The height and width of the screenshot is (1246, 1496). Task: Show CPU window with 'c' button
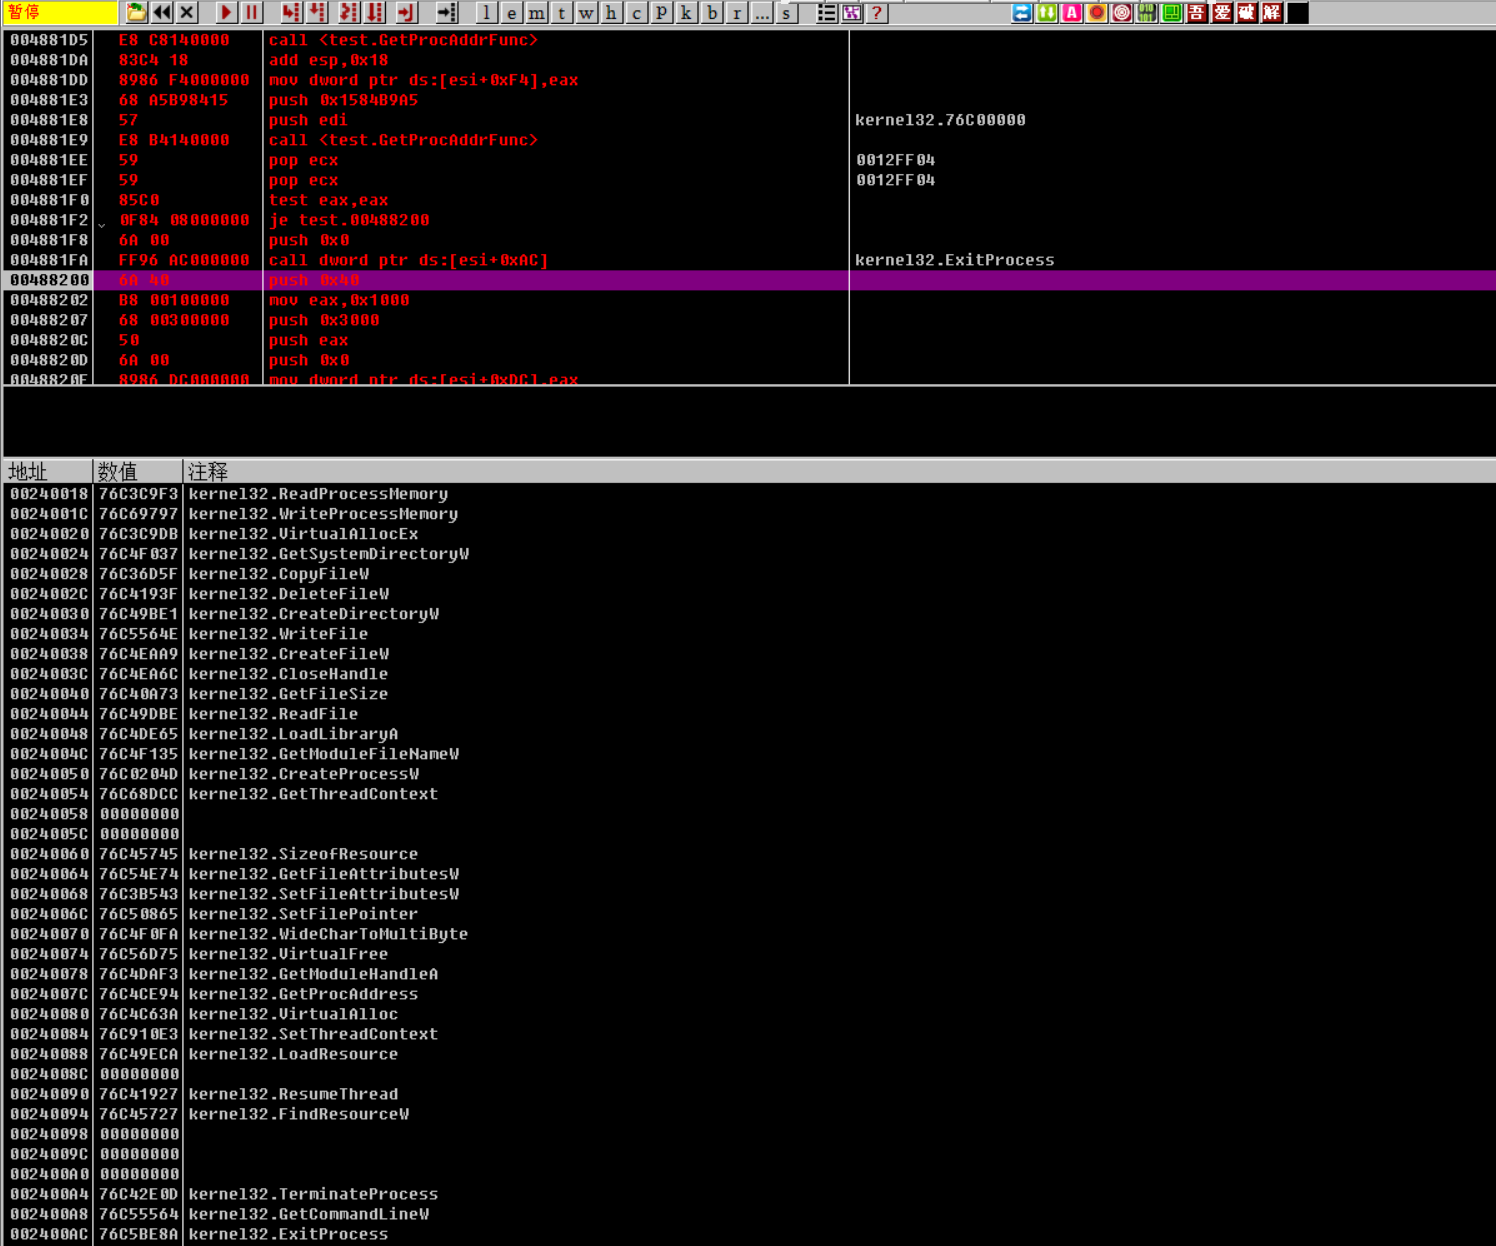(x=637, y=12)
